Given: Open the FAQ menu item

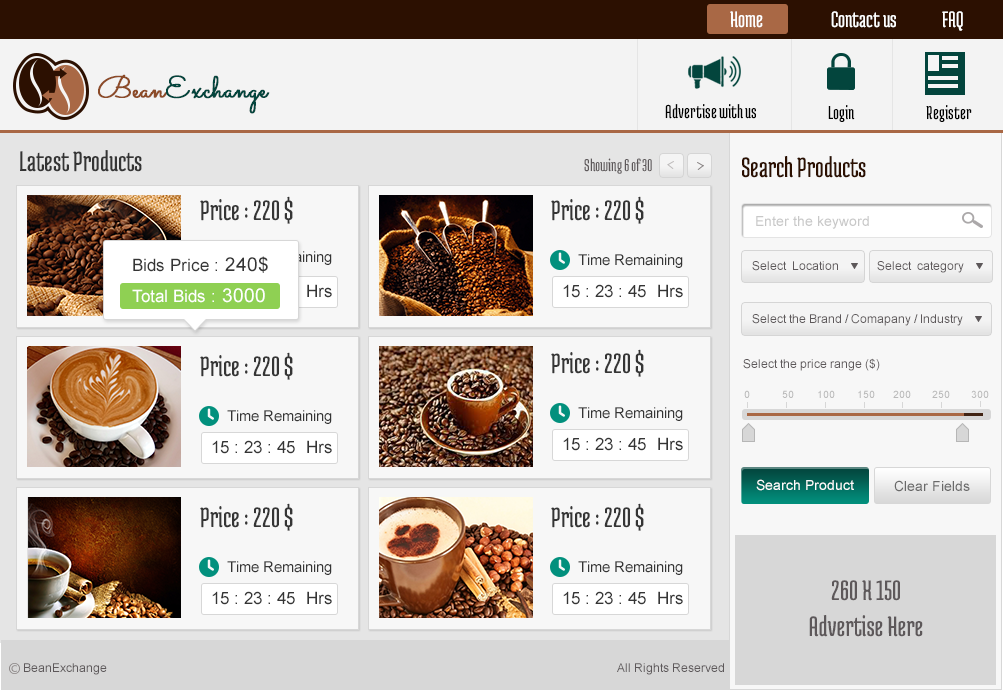Looking at the screenshot, I should click(x=952, y=20).
